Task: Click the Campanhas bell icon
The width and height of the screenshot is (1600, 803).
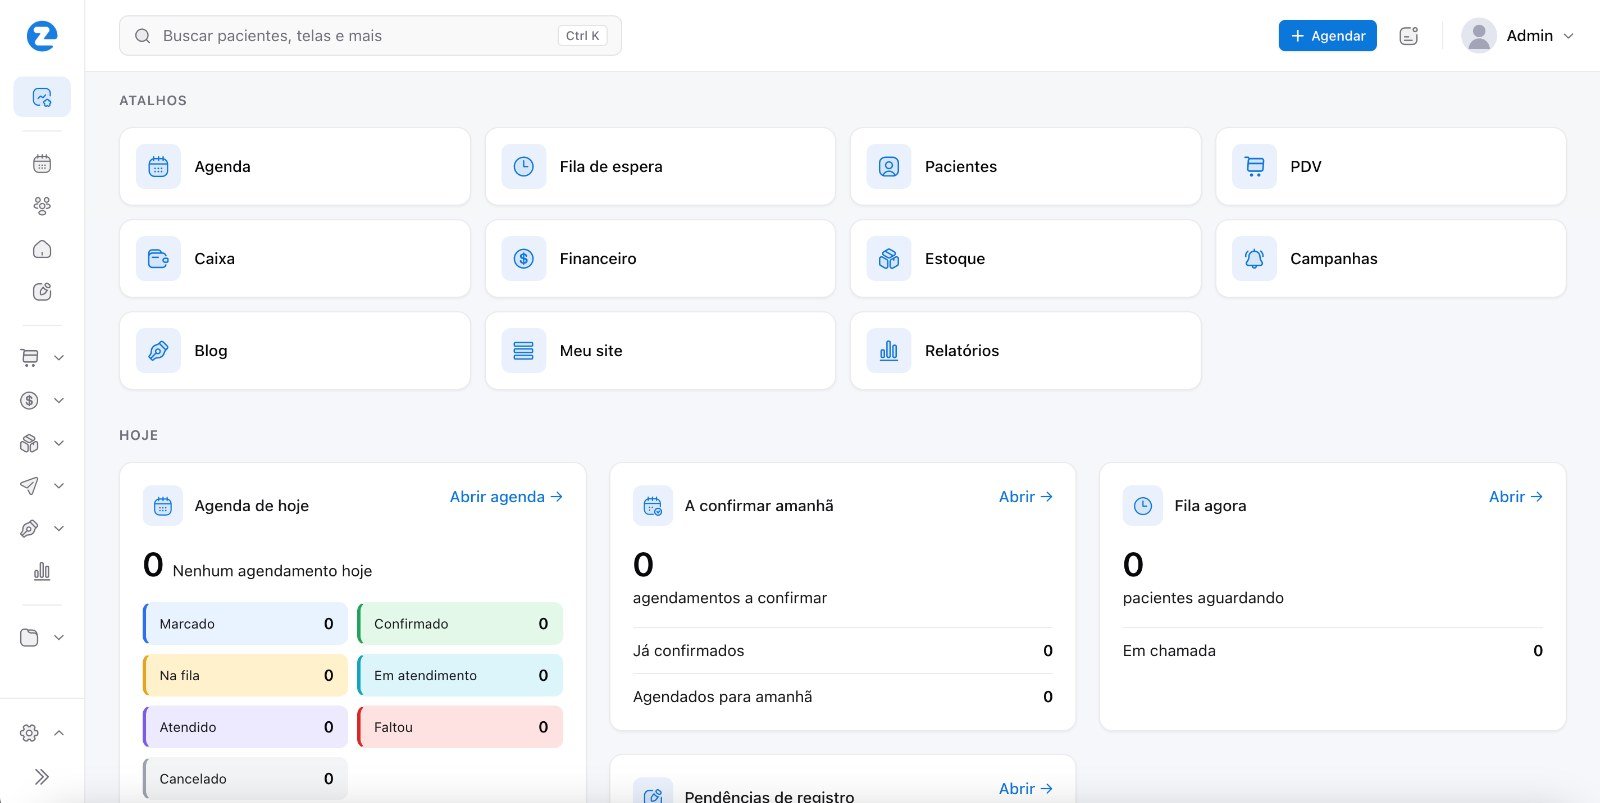Action: point(1254,259)
